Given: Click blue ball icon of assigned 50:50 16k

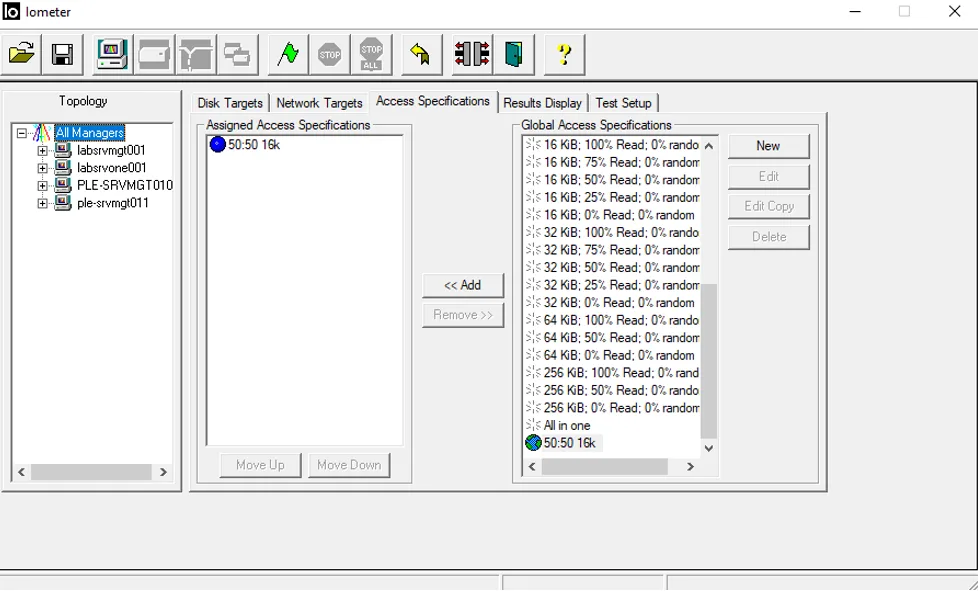Looking at the screenshot, I should click(x=218, y=145).
